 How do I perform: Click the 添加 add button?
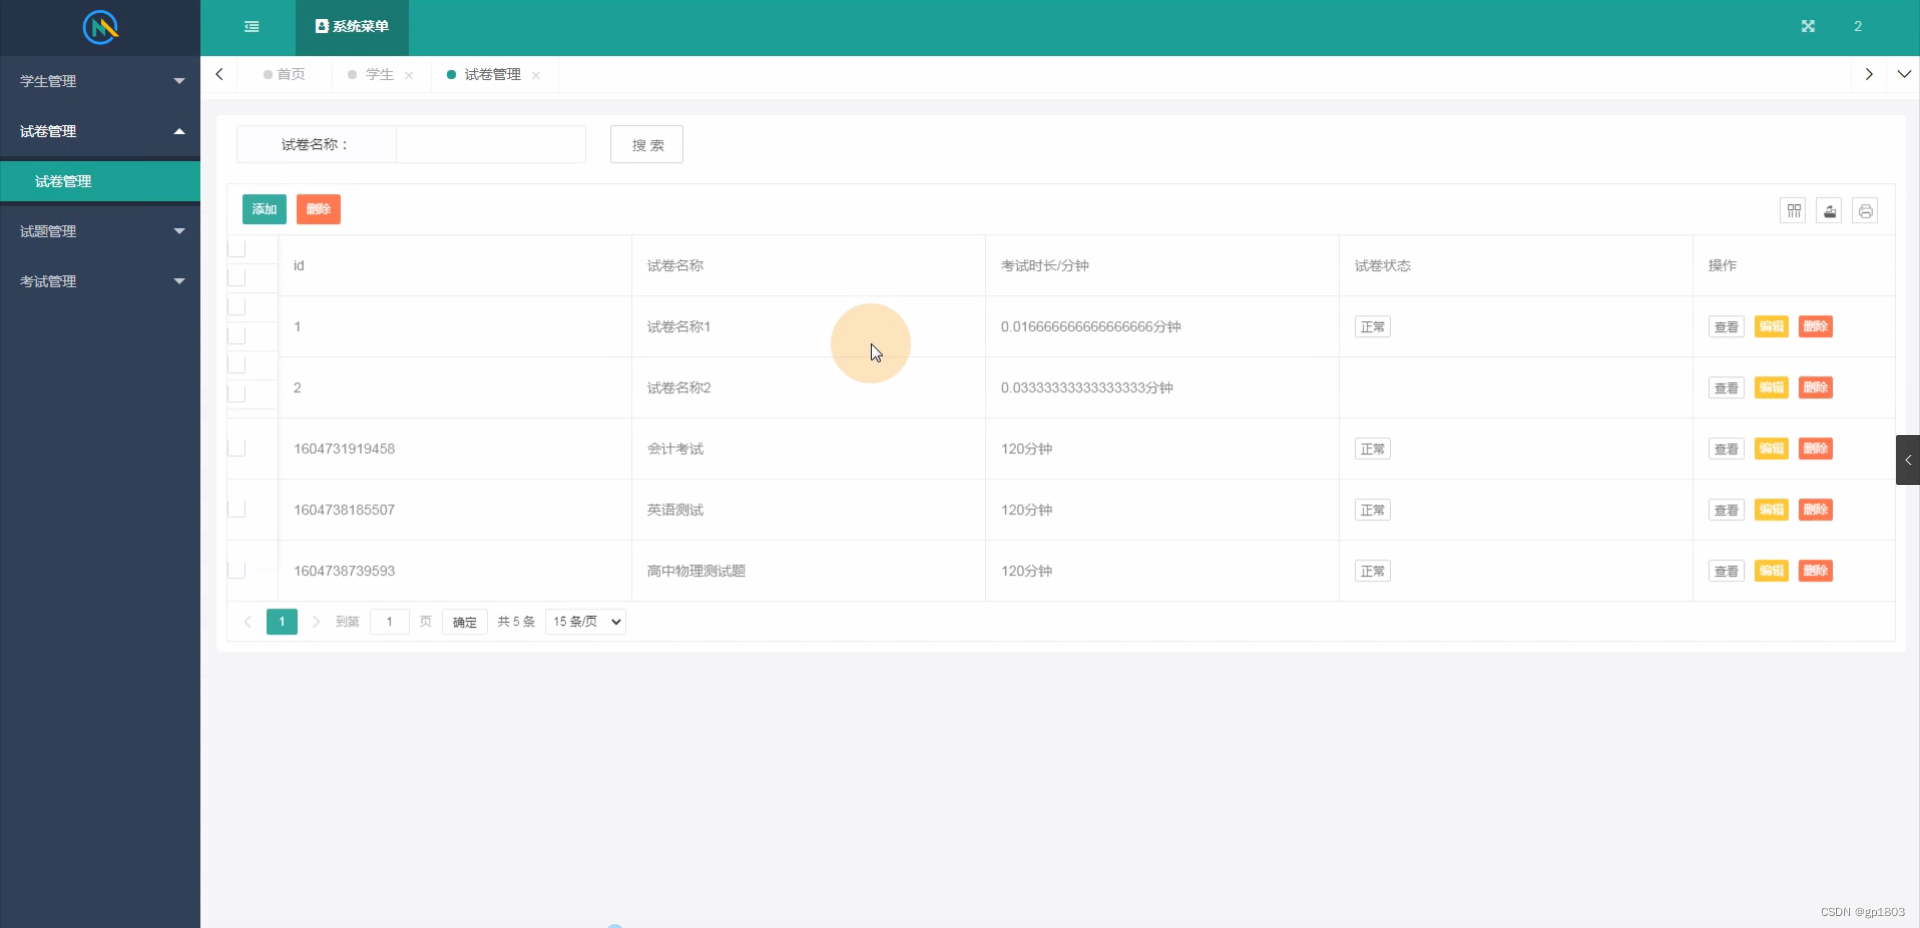264,209
